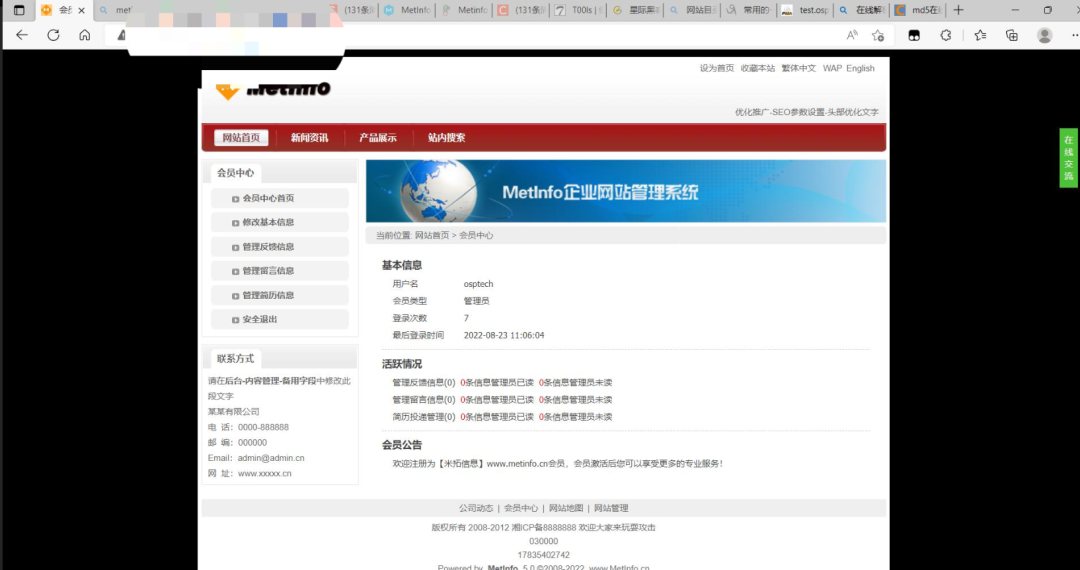Click the last login time 2022-08-23 11:06:04
Viewport: 1080px width, 570px height.
point(504,335)
